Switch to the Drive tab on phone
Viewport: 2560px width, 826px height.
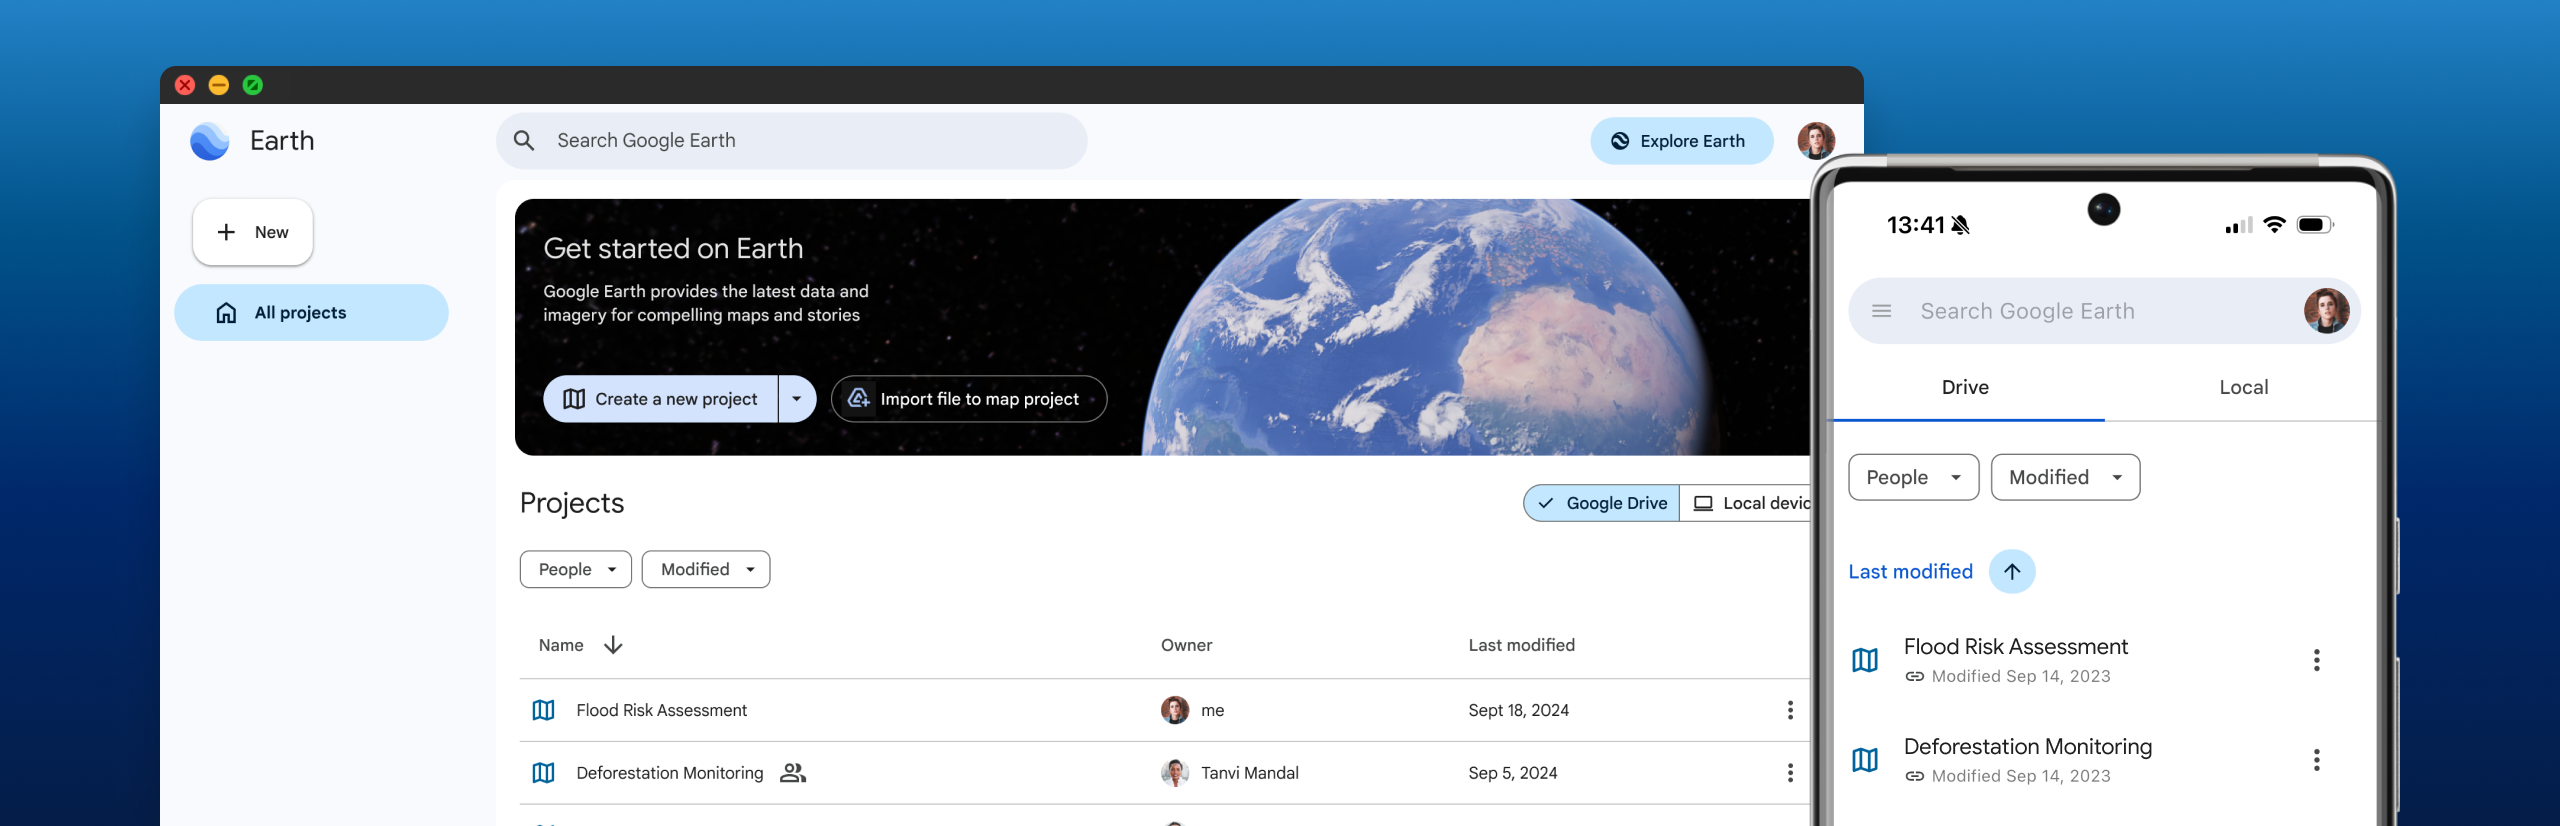(x=1965, y=387)
